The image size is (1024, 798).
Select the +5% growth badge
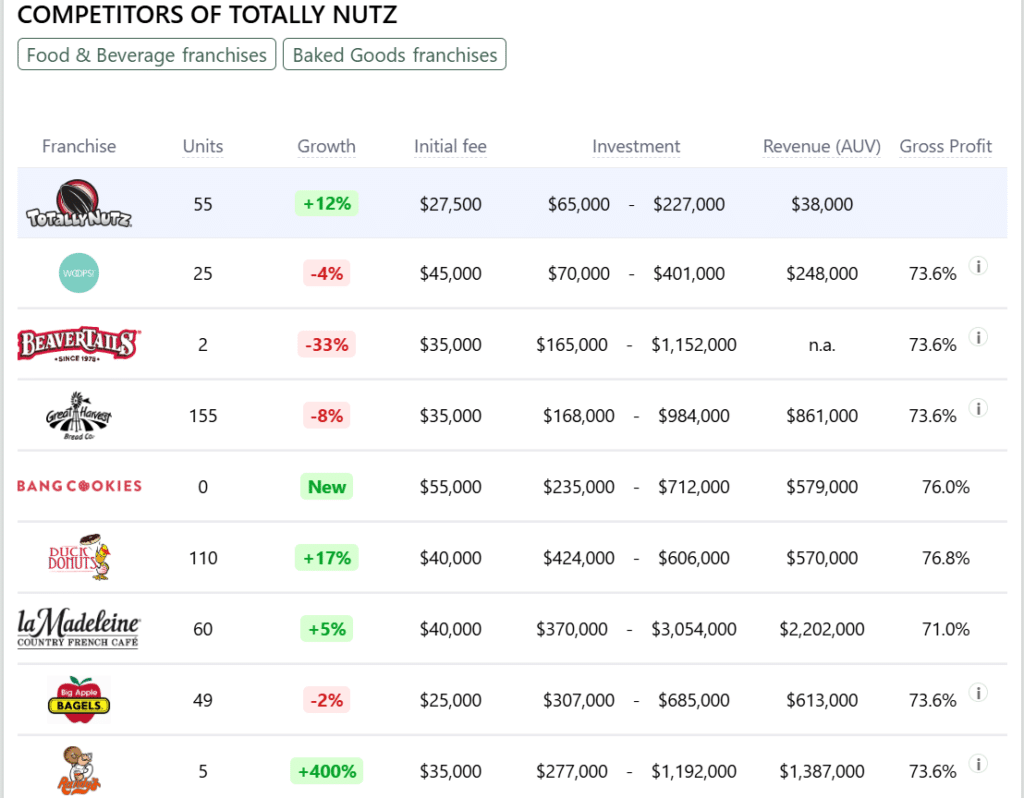[x=327, y=629]
